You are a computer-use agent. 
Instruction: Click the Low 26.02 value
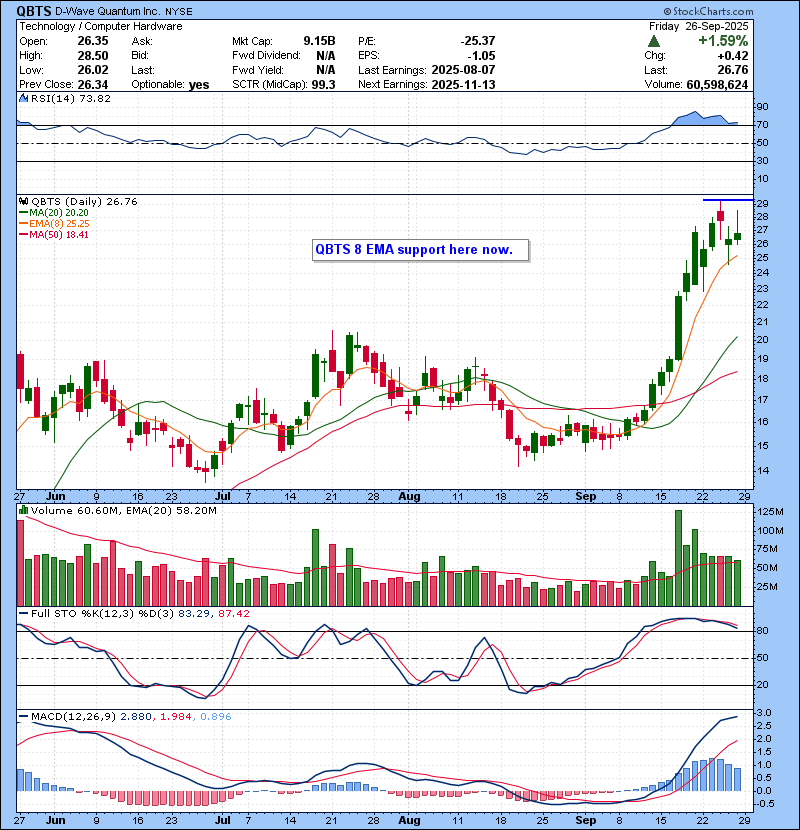[93, 70]
